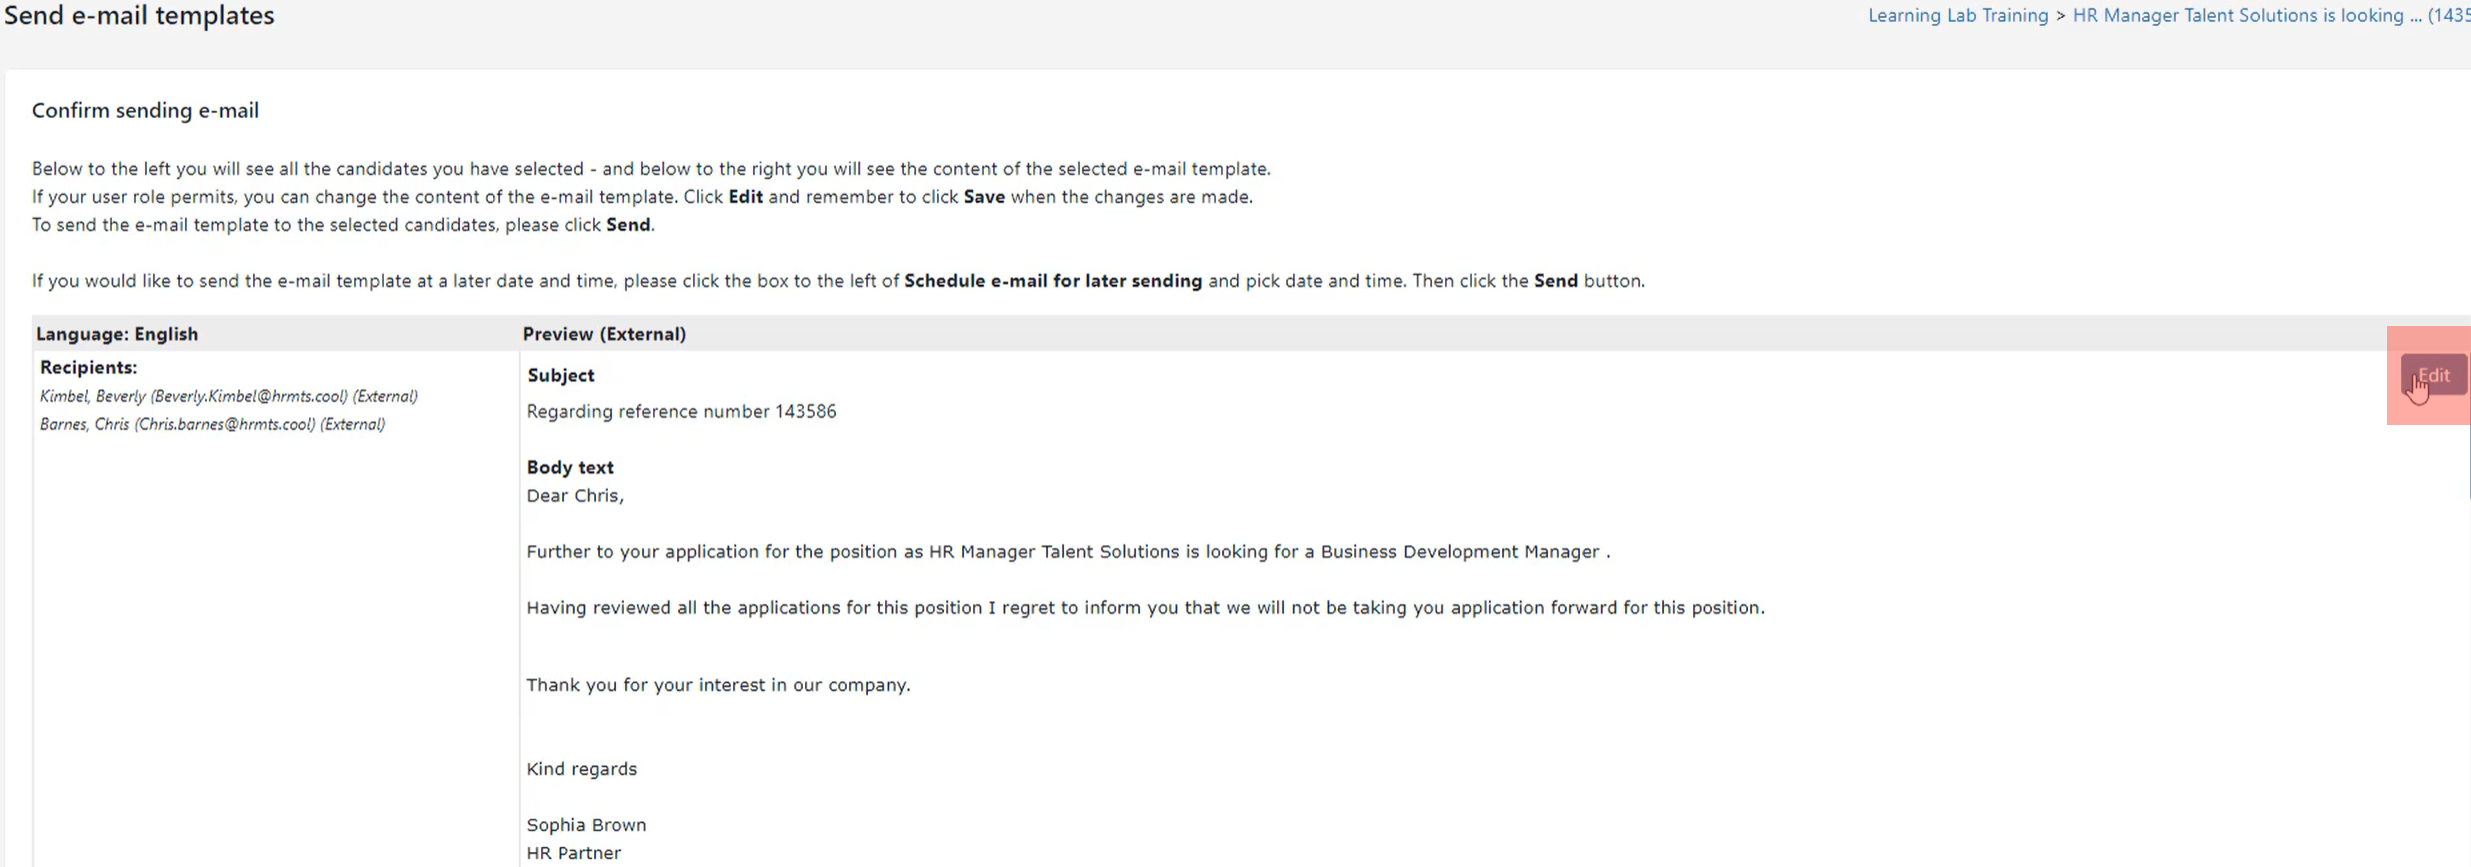Click the Send e-mail templates page title
The image size is (2471, 867).
139,15
